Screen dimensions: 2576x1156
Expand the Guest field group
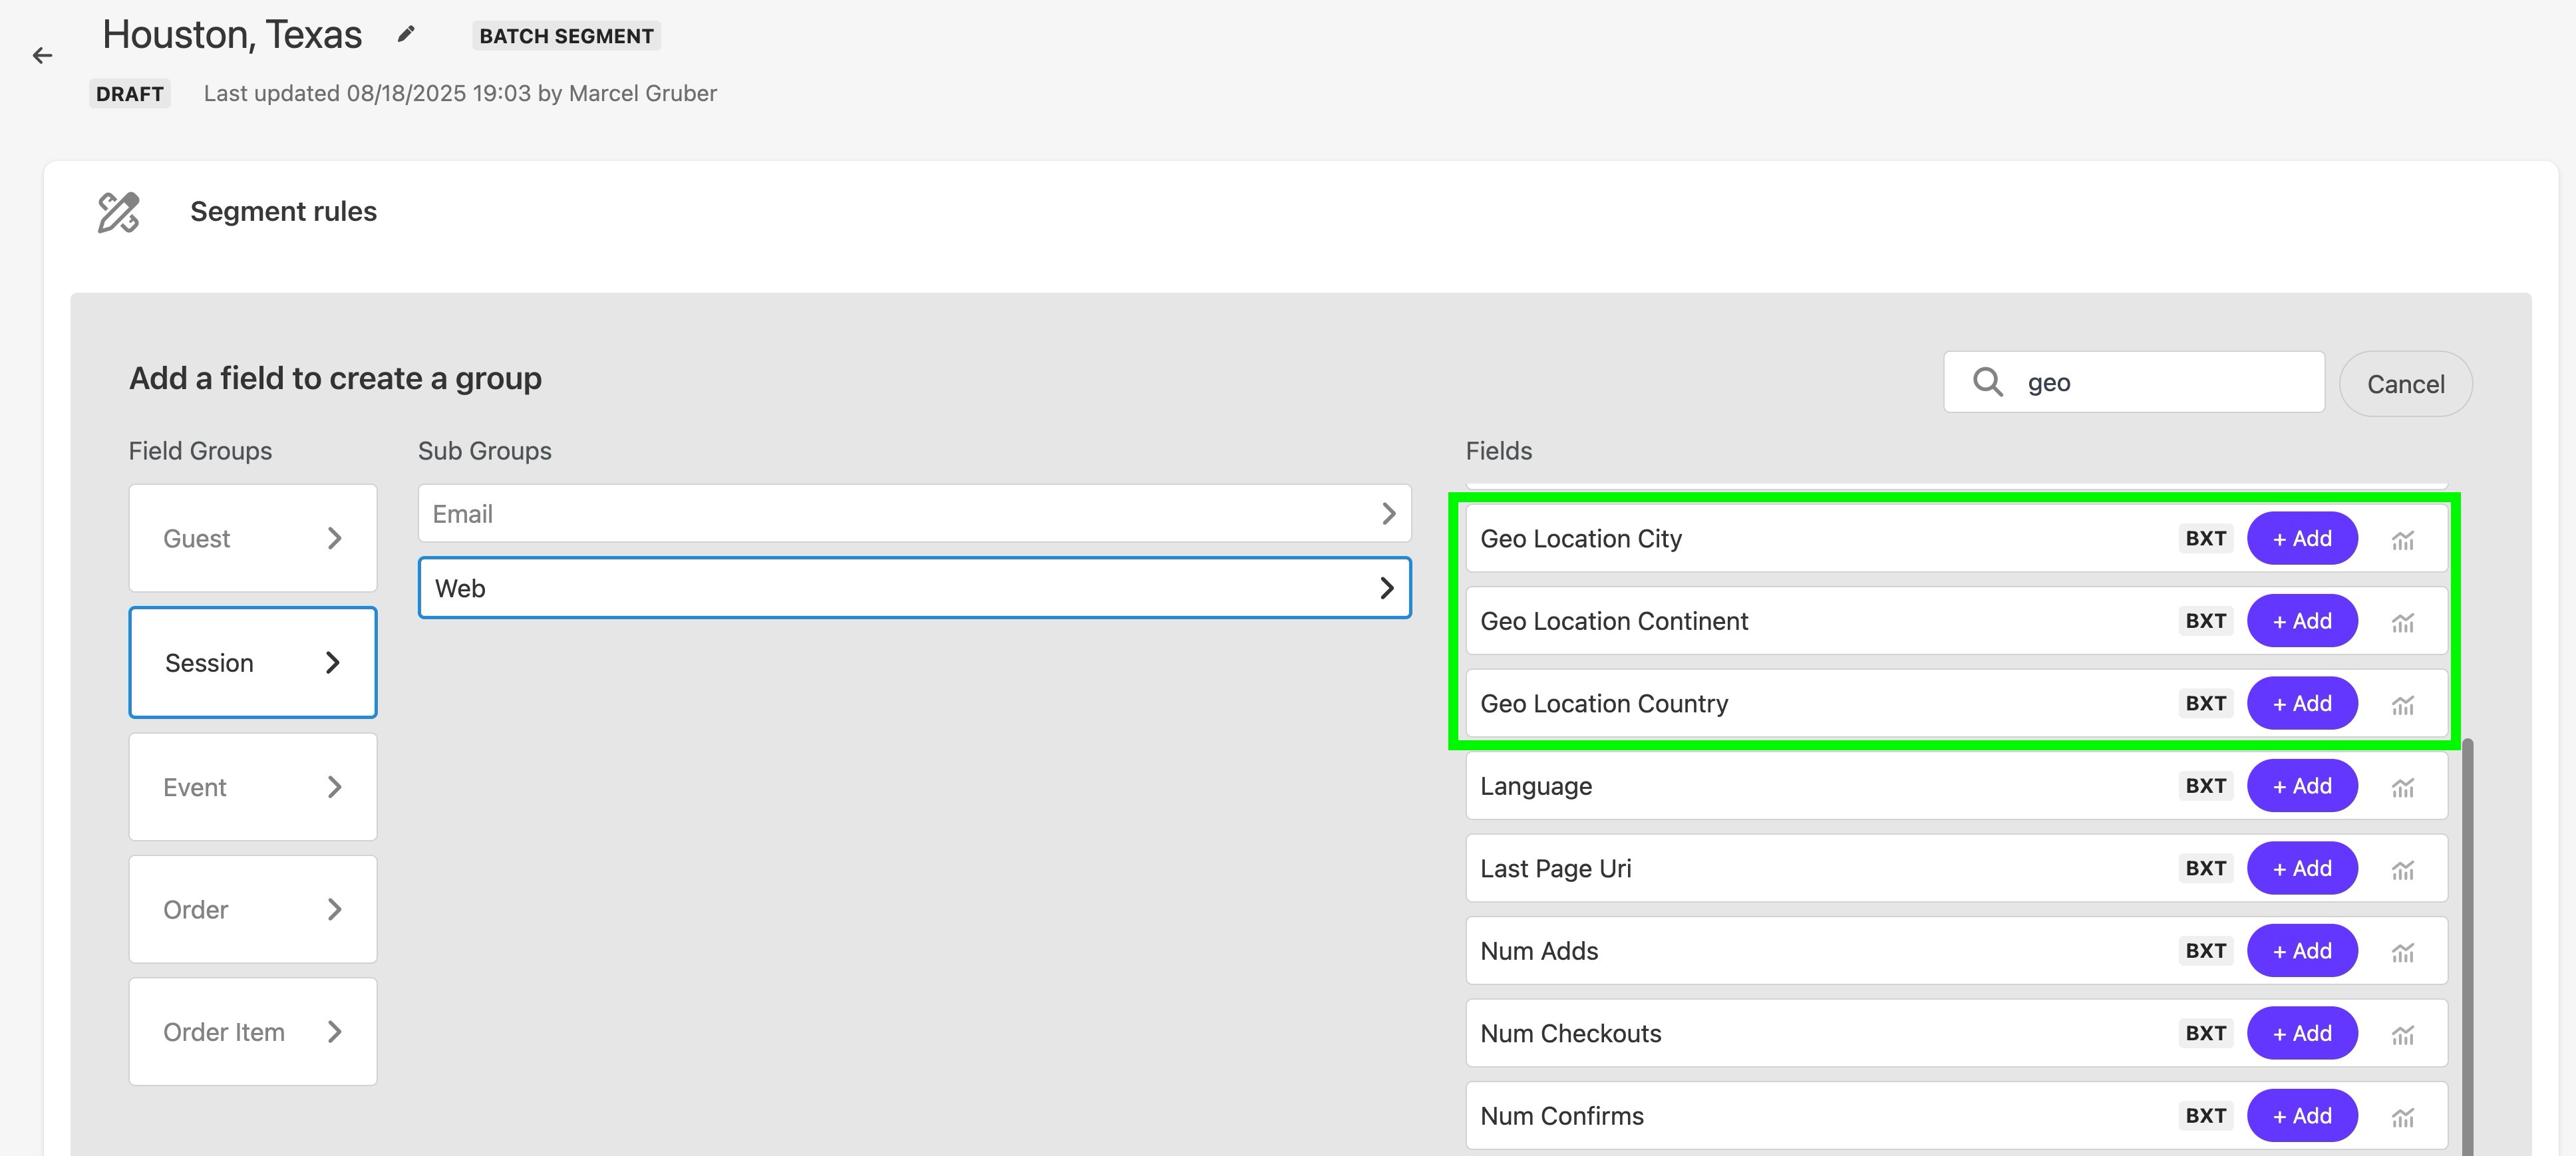coord(252,539)
